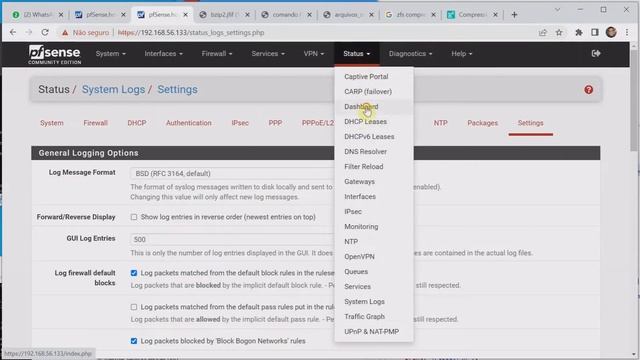
Task: Open the tab search chevron
Action: 558,9
